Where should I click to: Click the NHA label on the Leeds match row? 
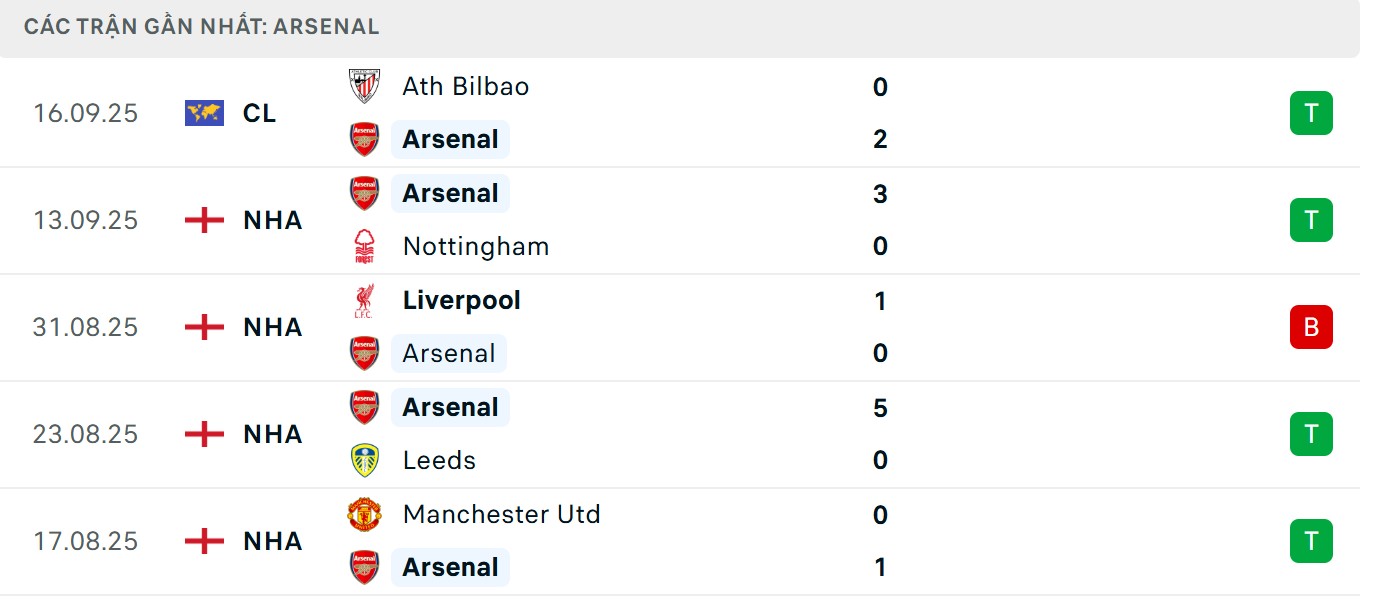coord(271,434)
